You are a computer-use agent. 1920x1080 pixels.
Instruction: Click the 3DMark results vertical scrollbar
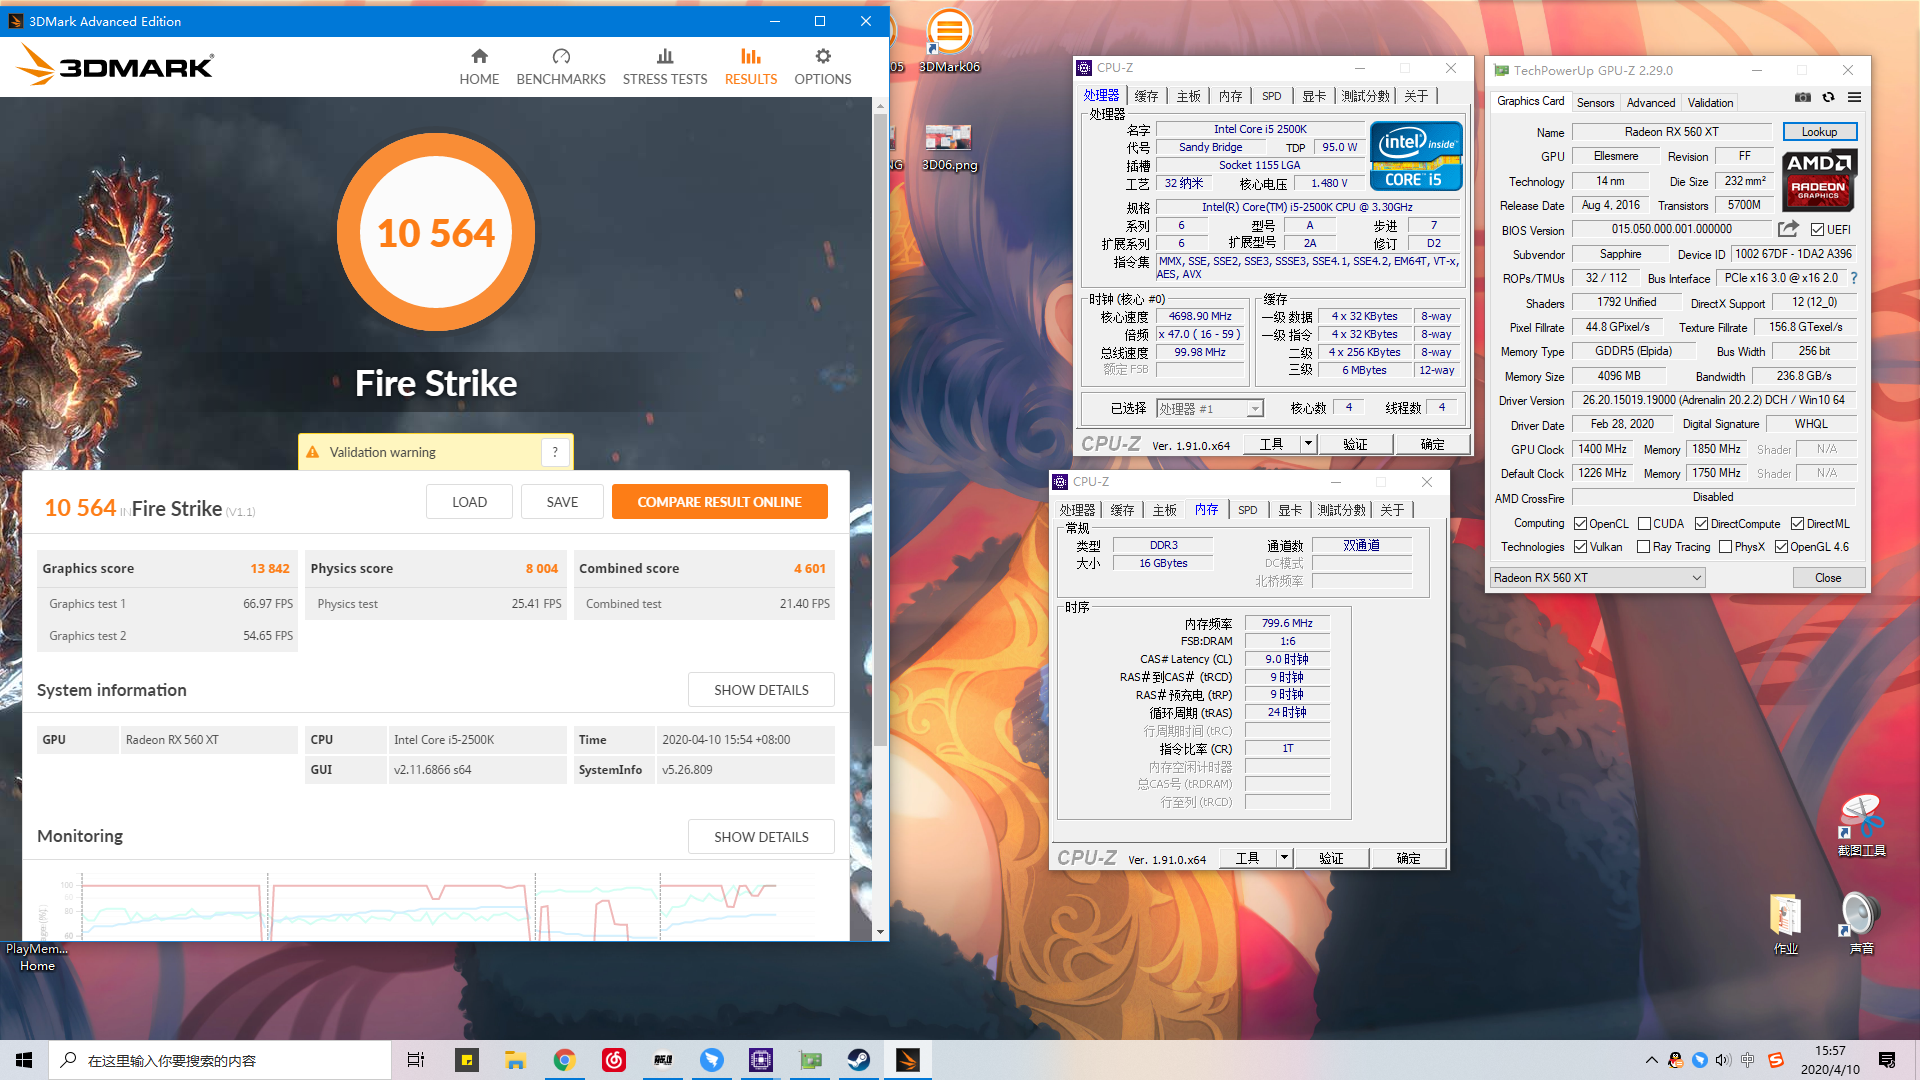880,430
